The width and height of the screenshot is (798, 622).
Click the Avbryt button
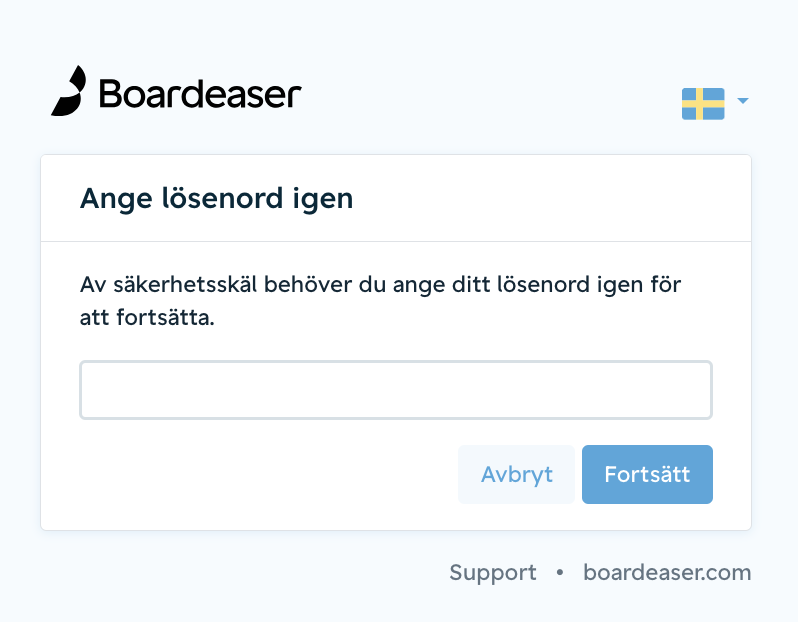pyautogui.click(x=516, y=474)
